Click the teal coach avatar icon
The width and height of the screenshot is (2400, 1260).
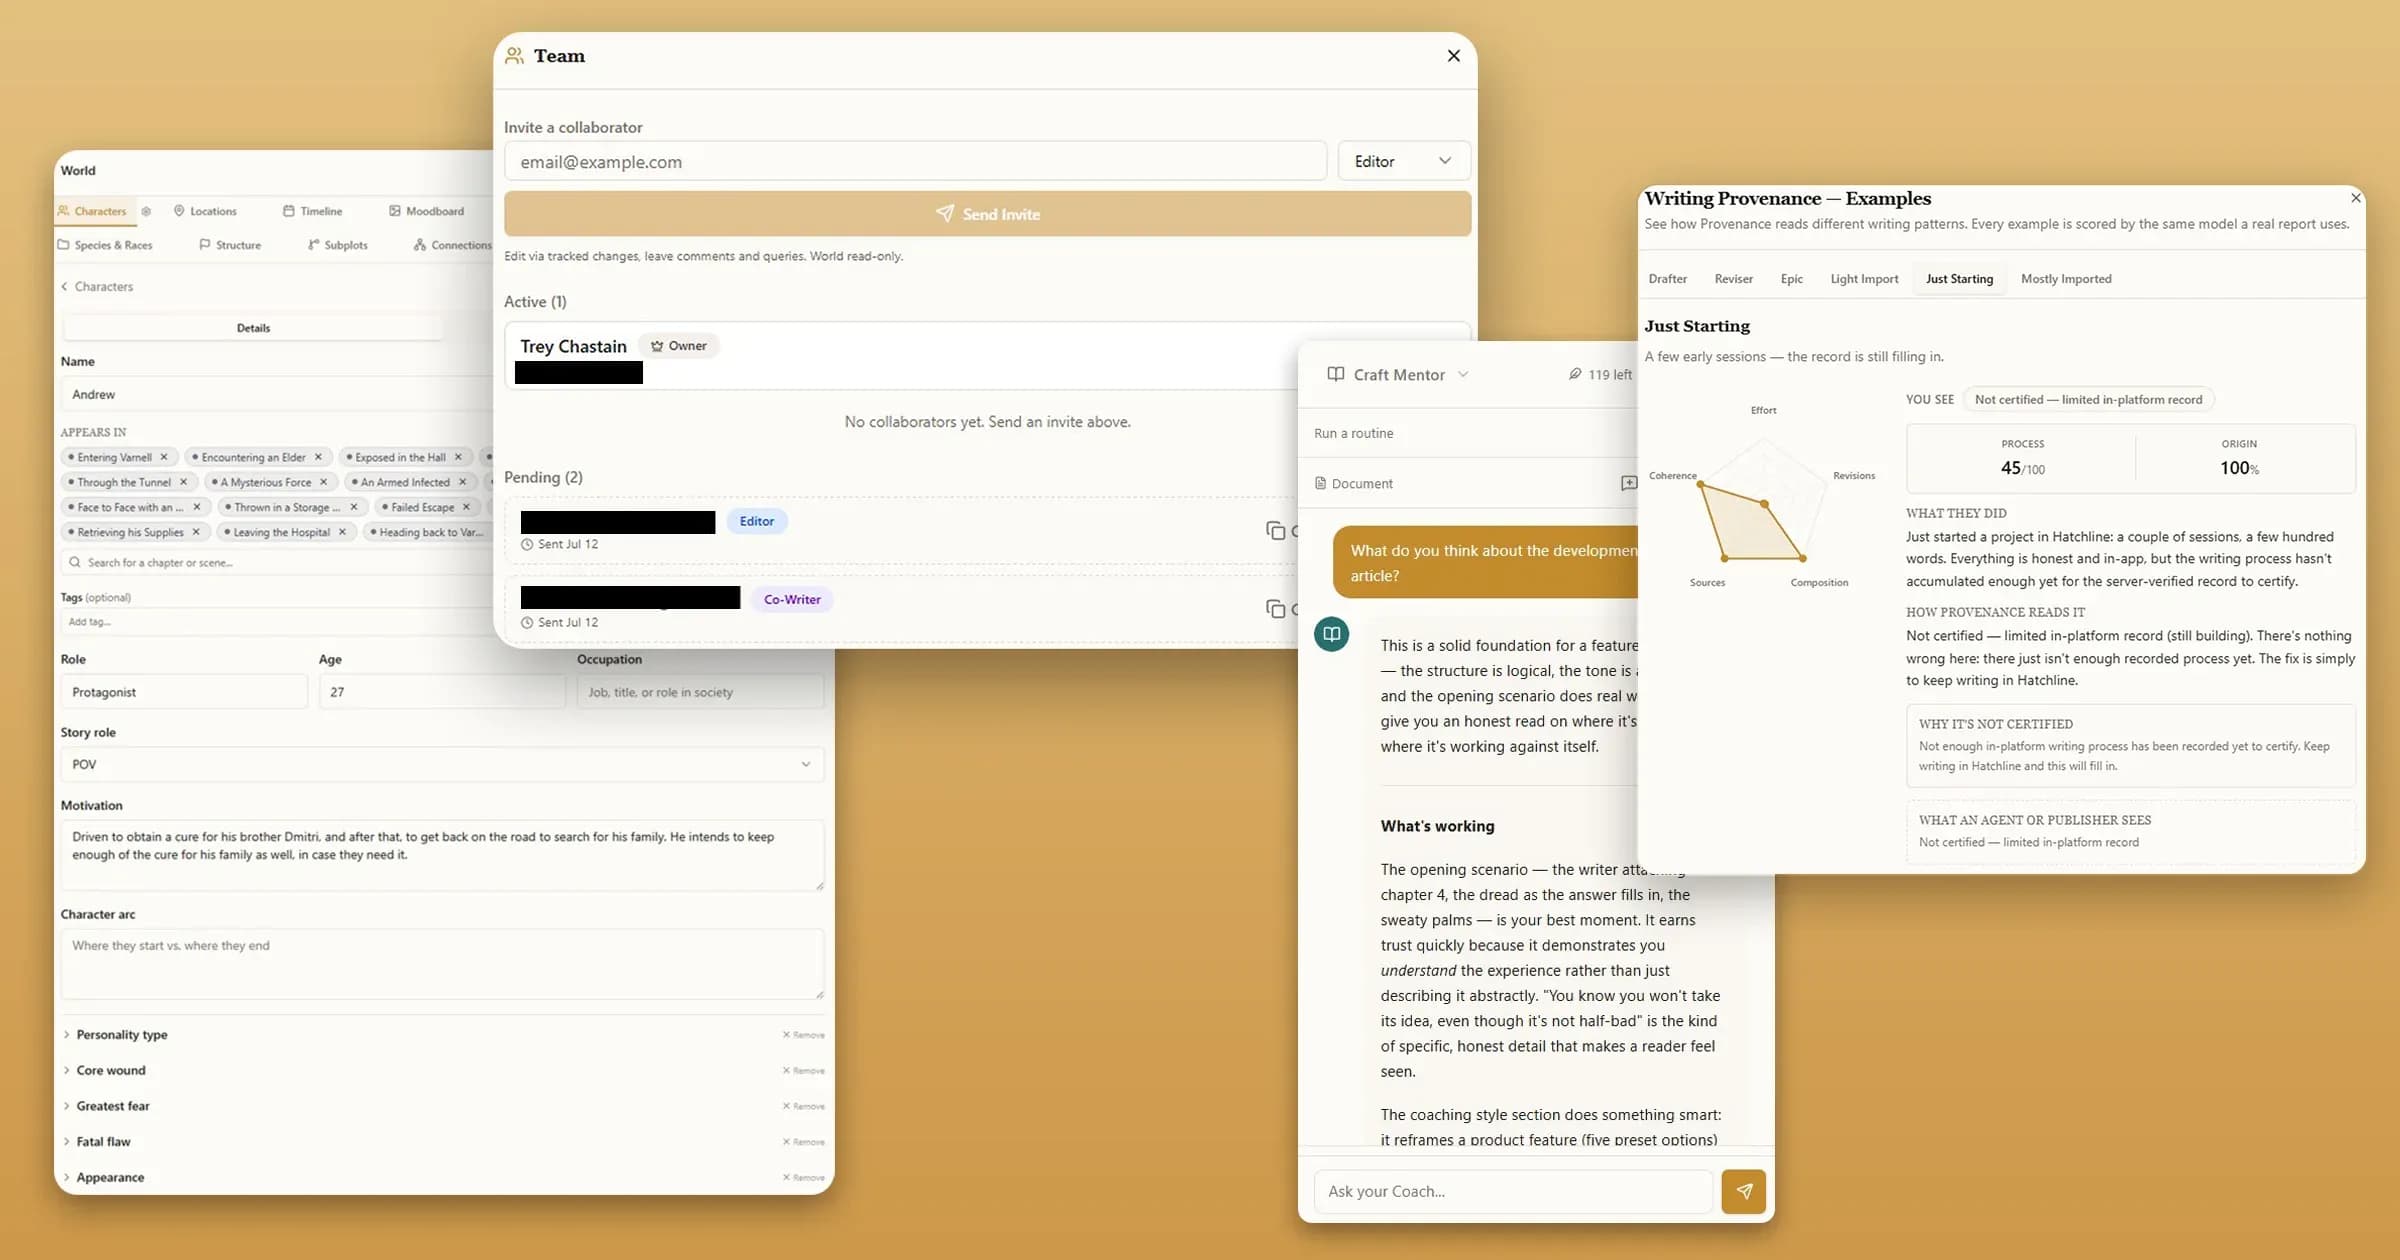(1331, 634)
